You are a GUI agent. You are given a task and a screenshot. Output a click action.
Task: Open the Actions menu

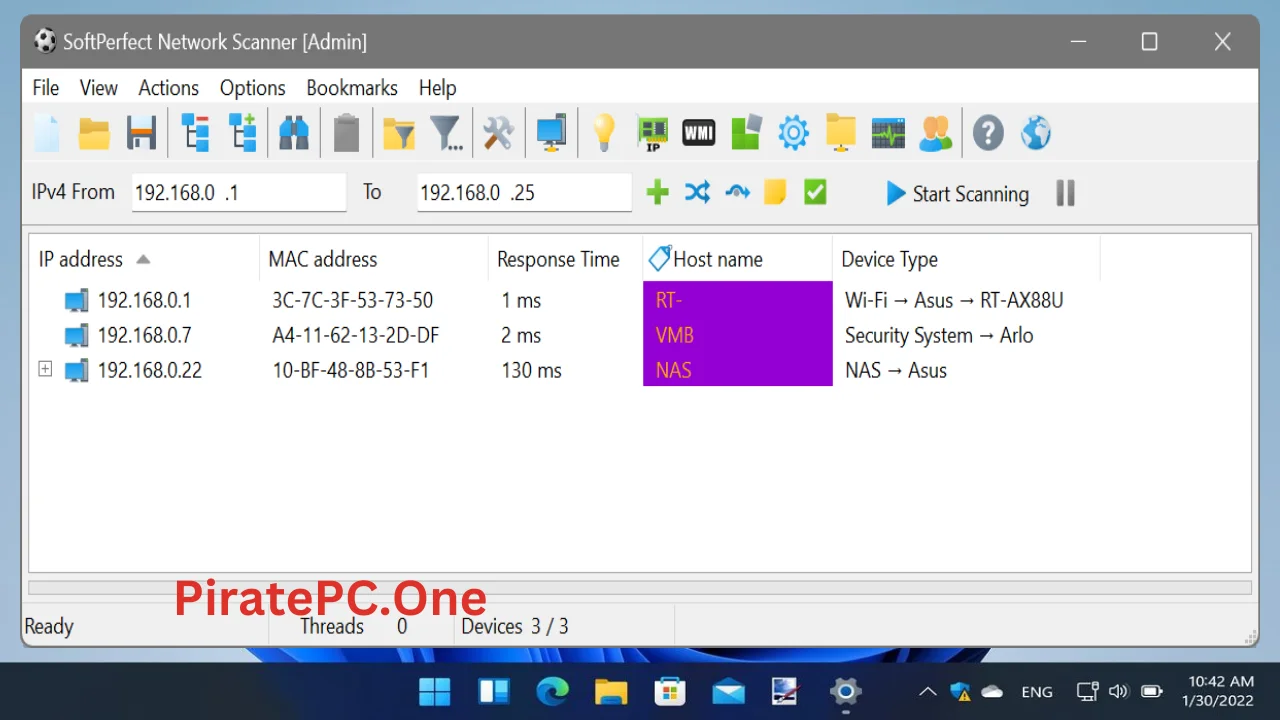pos(168,88)
